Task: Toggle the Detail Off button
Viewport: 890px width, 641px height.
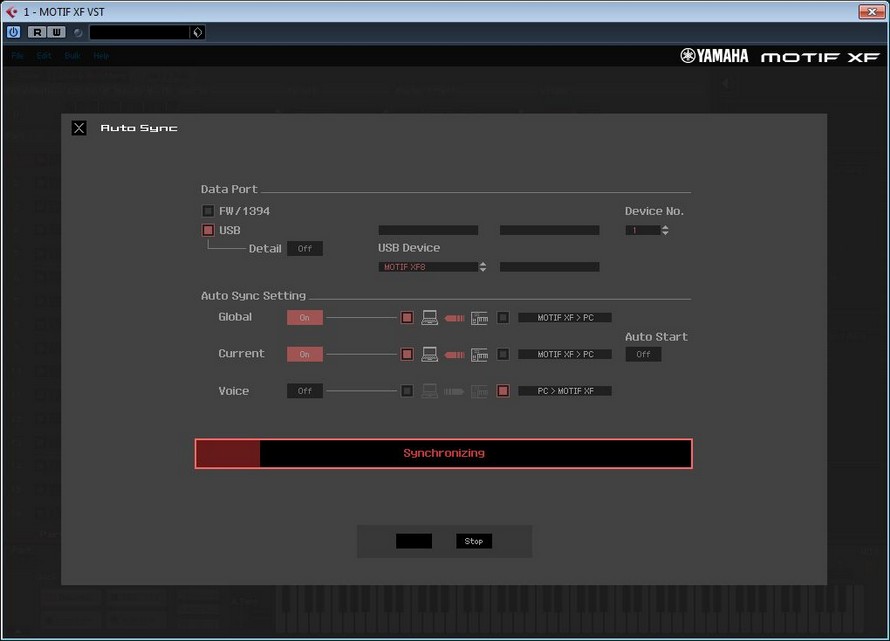Action: click(304, 249)
